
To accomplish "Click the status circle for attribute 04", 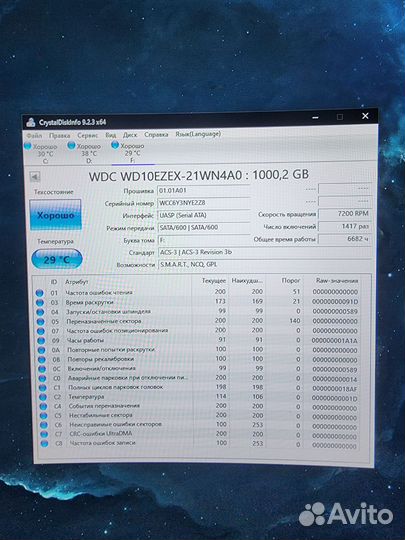I will coord(40,312).
